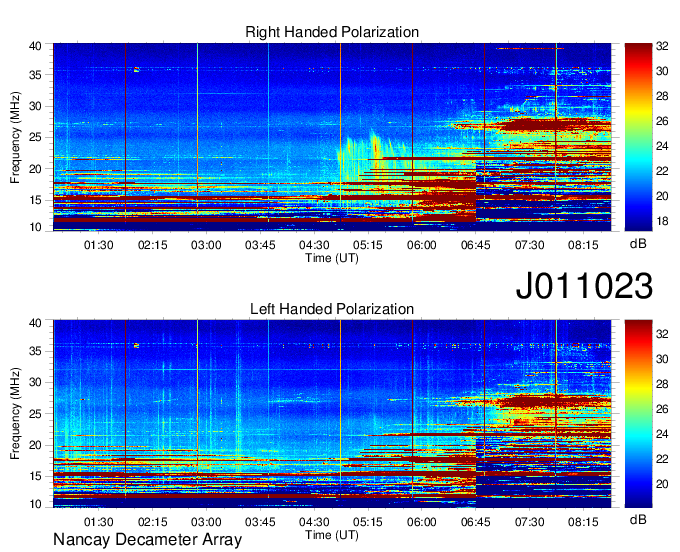The image size is (680, 552).
Task: Click "Frequency (MHz)" label of the top plot
Action: point(15,137)
